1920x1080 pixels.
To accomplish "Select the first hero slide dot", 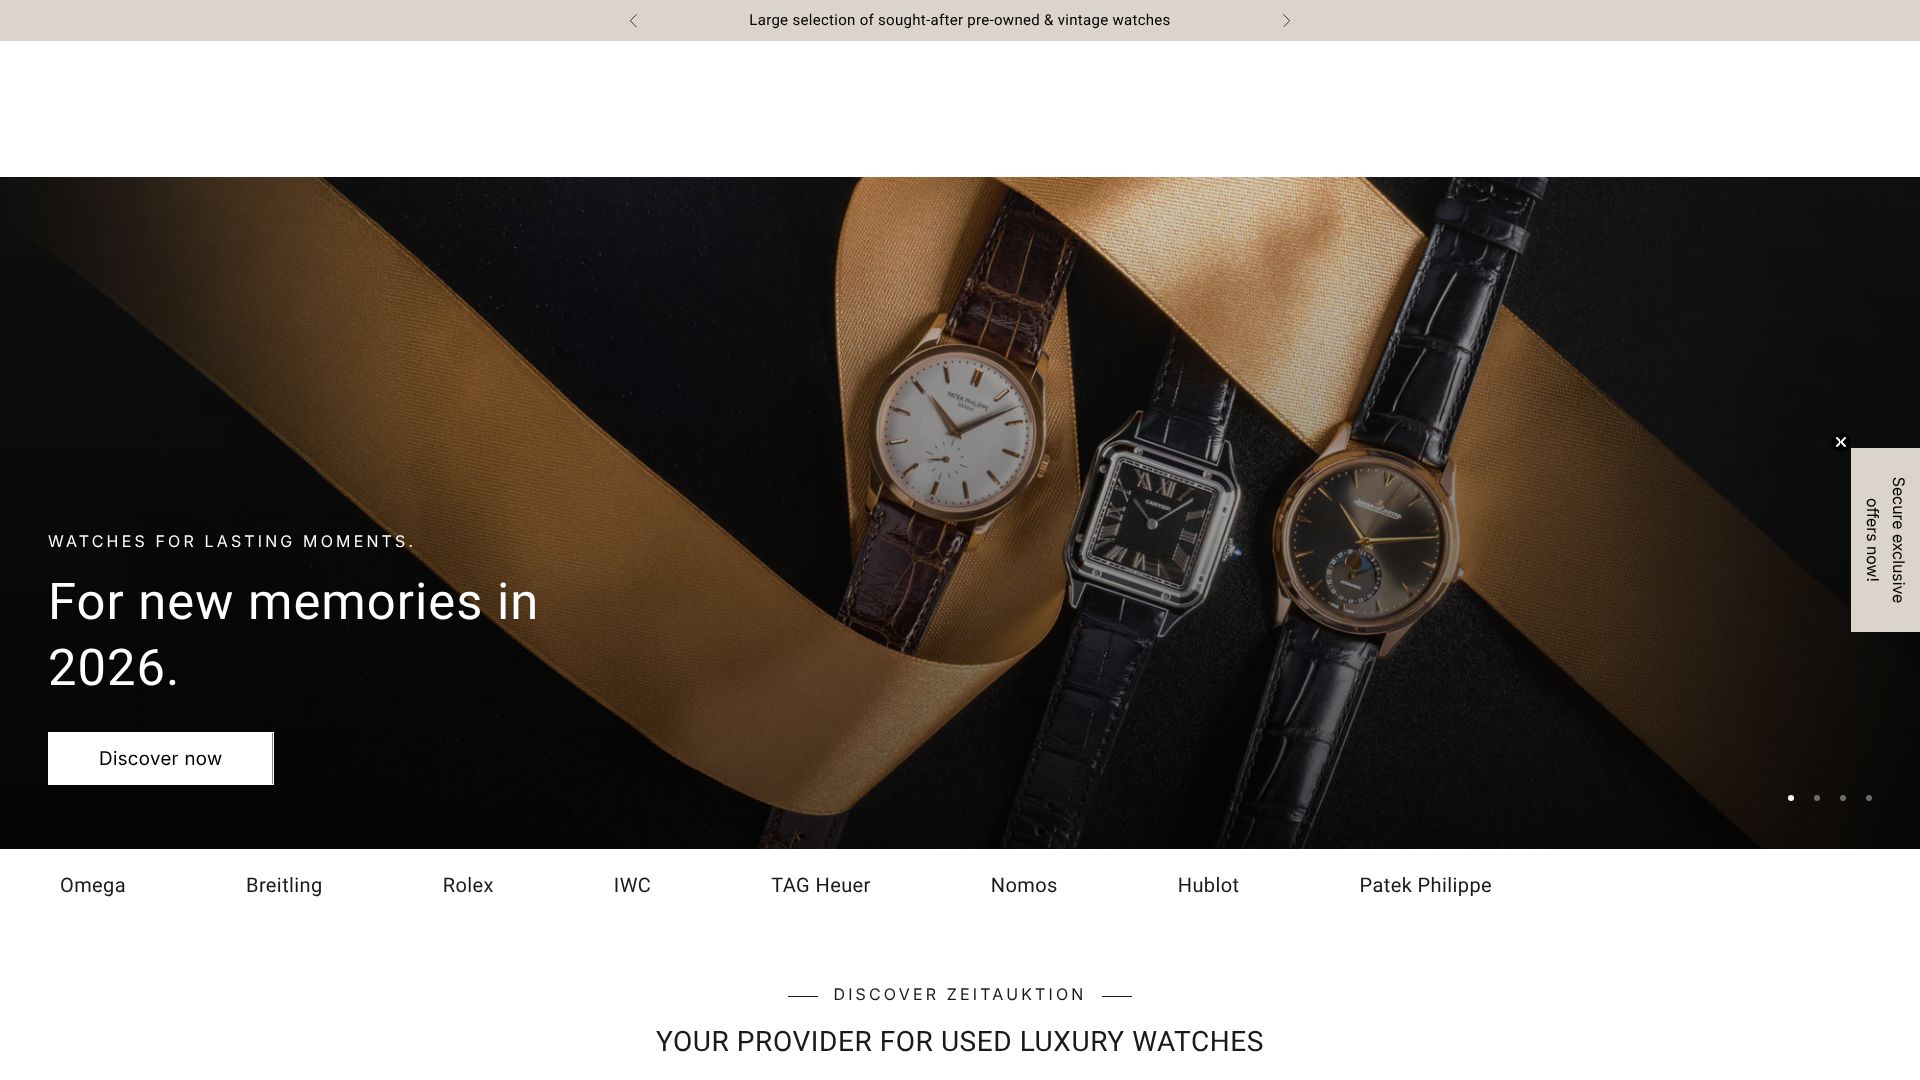I will pos(1791,798).
